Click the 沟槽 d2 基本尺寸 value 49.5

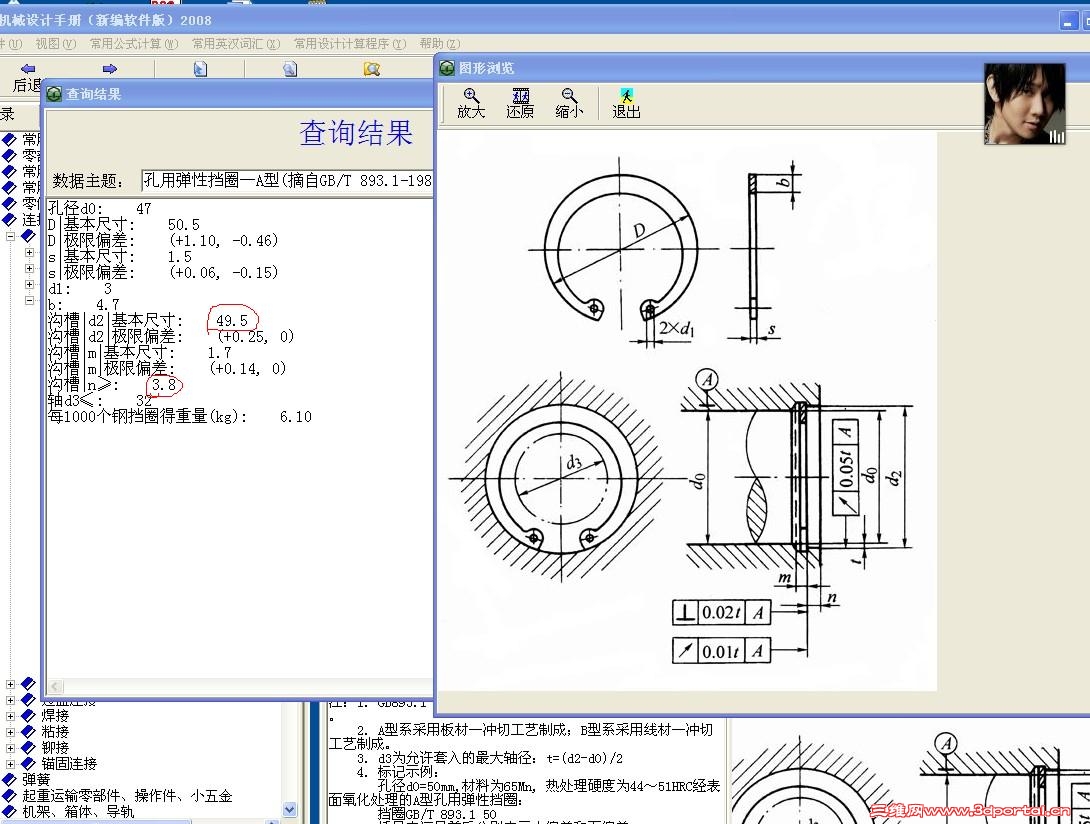231,321
